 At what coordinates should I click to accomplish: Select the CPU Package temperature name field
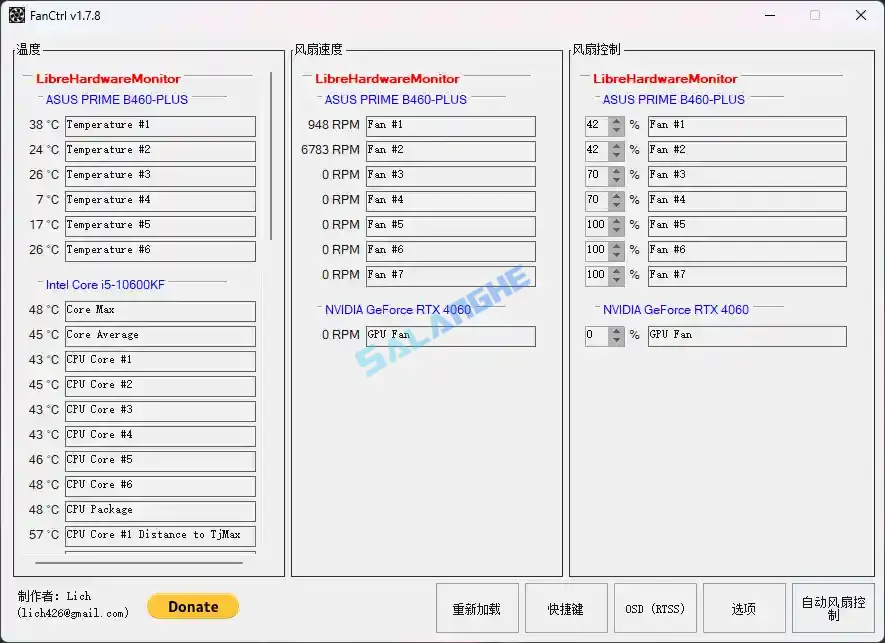click(160, 510)
